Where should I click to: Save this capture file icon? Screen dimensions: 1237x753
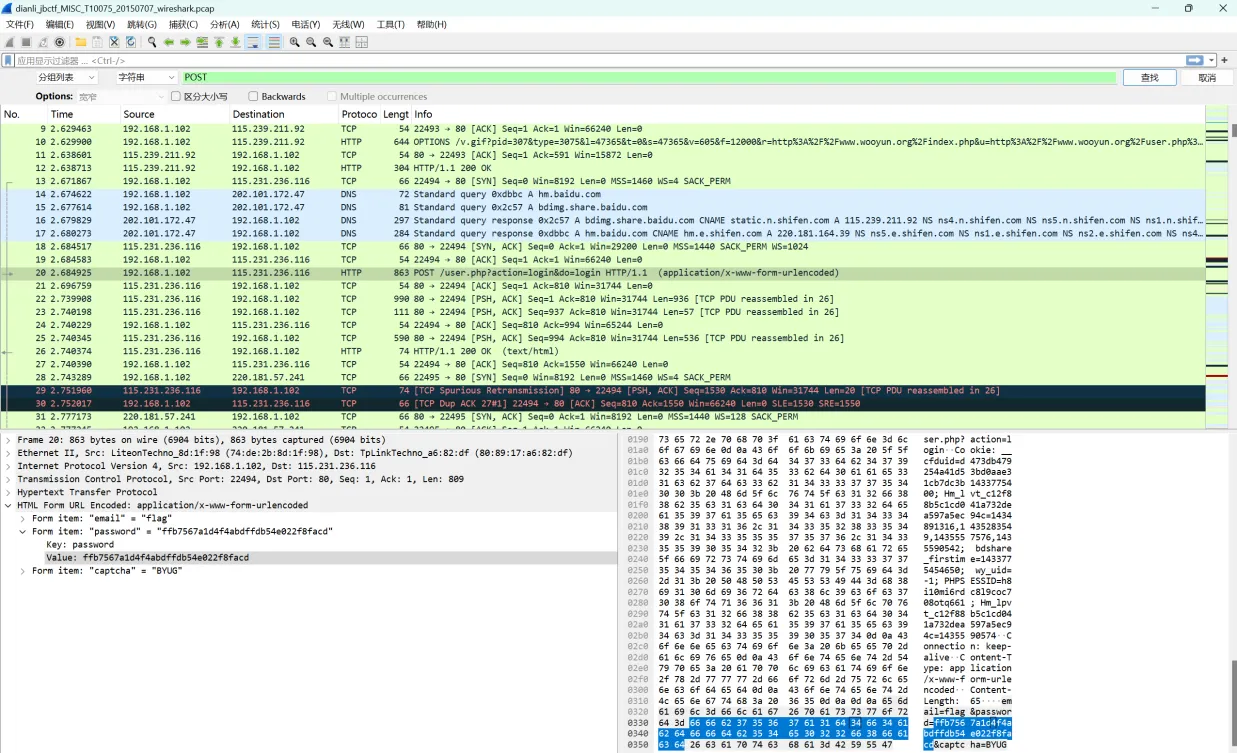[x=98, y=42]
